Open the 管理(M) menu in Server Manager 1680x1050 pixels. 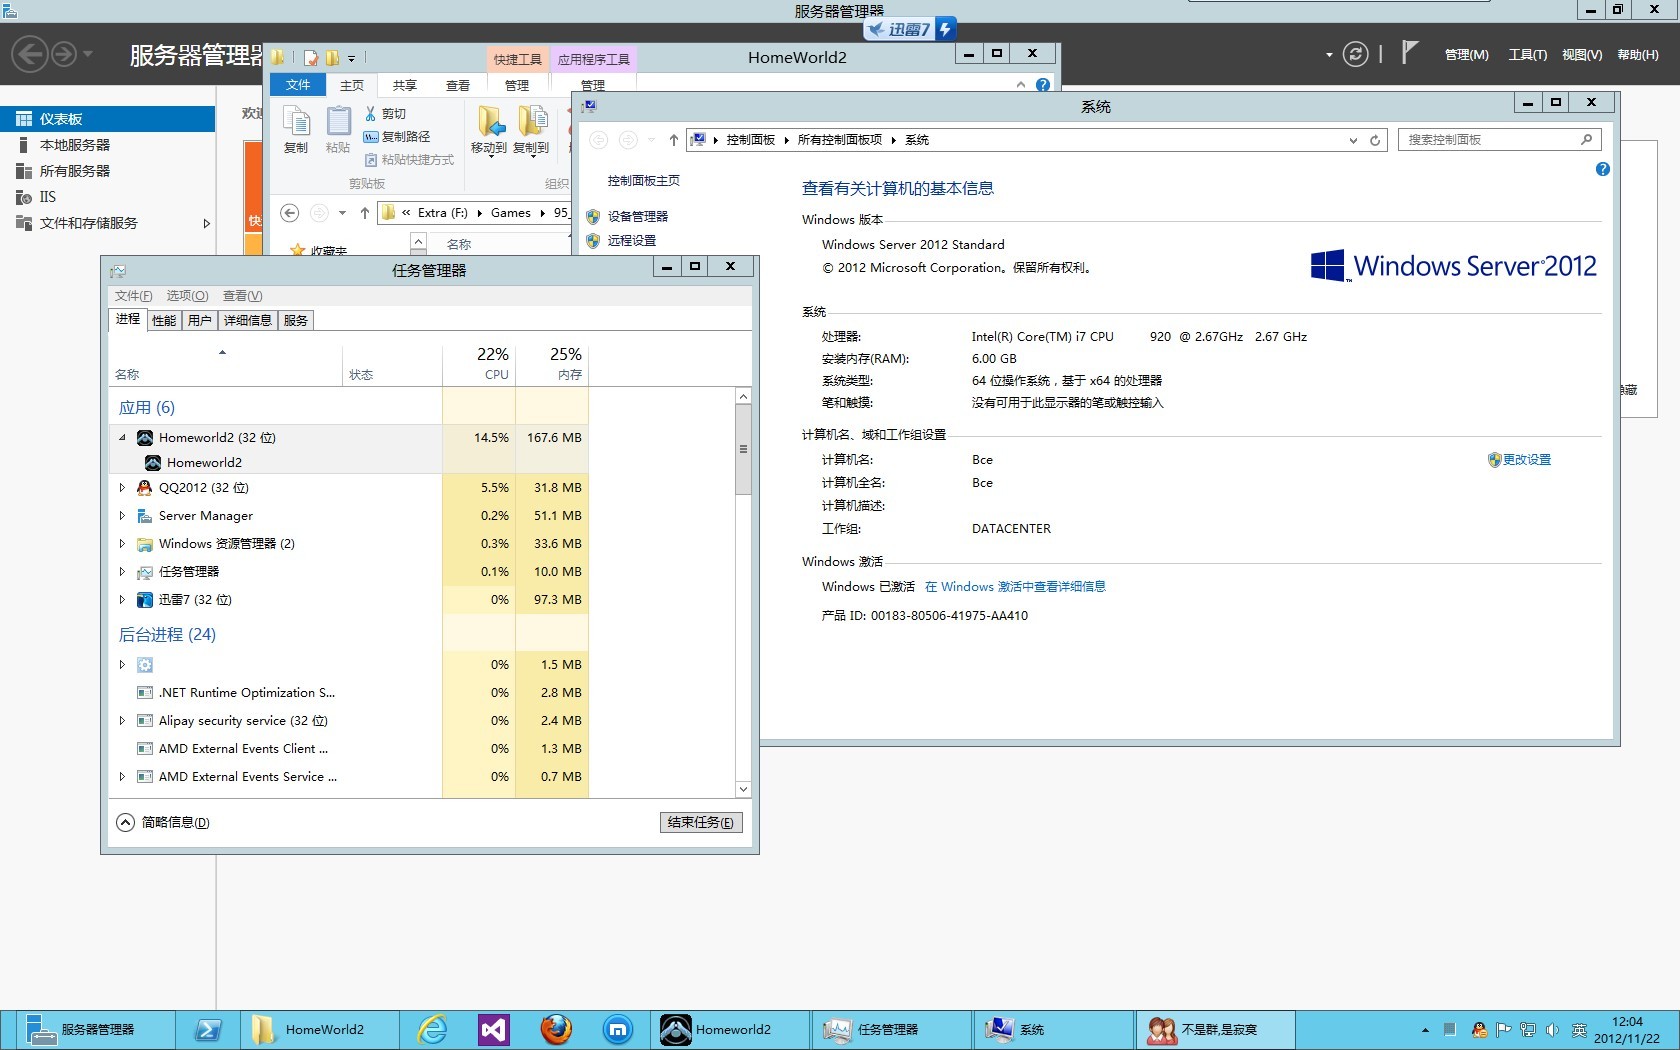tap(1466, 54)
